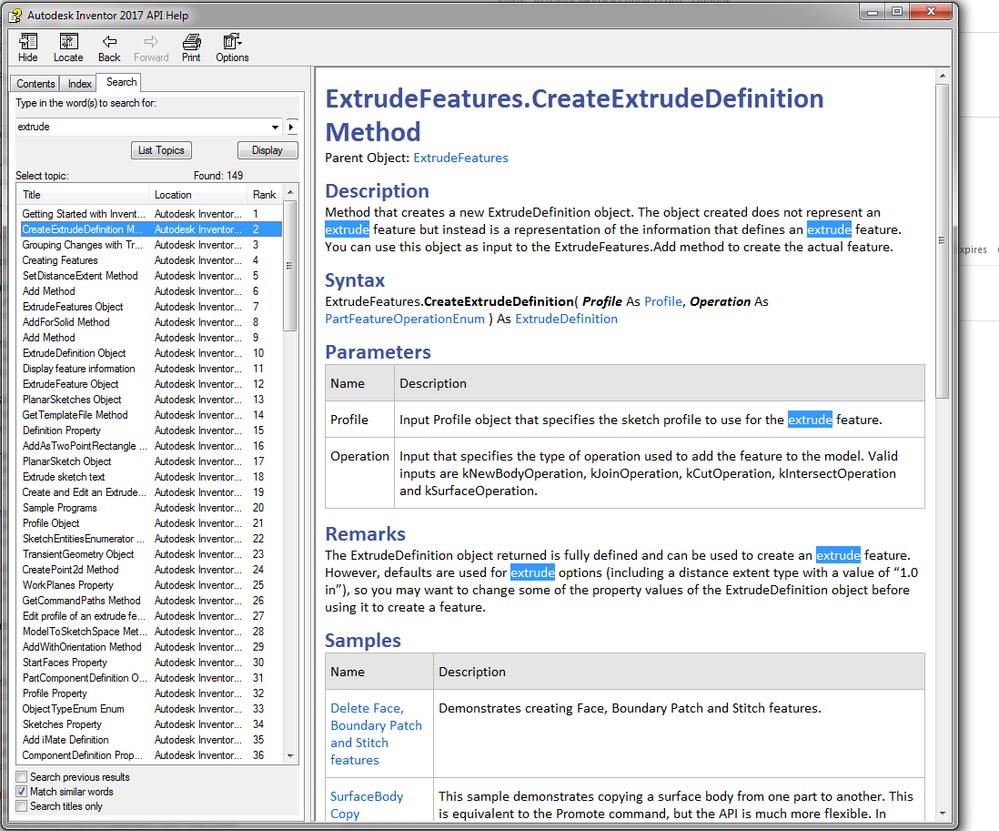Select the Search tab

(121, 82)
